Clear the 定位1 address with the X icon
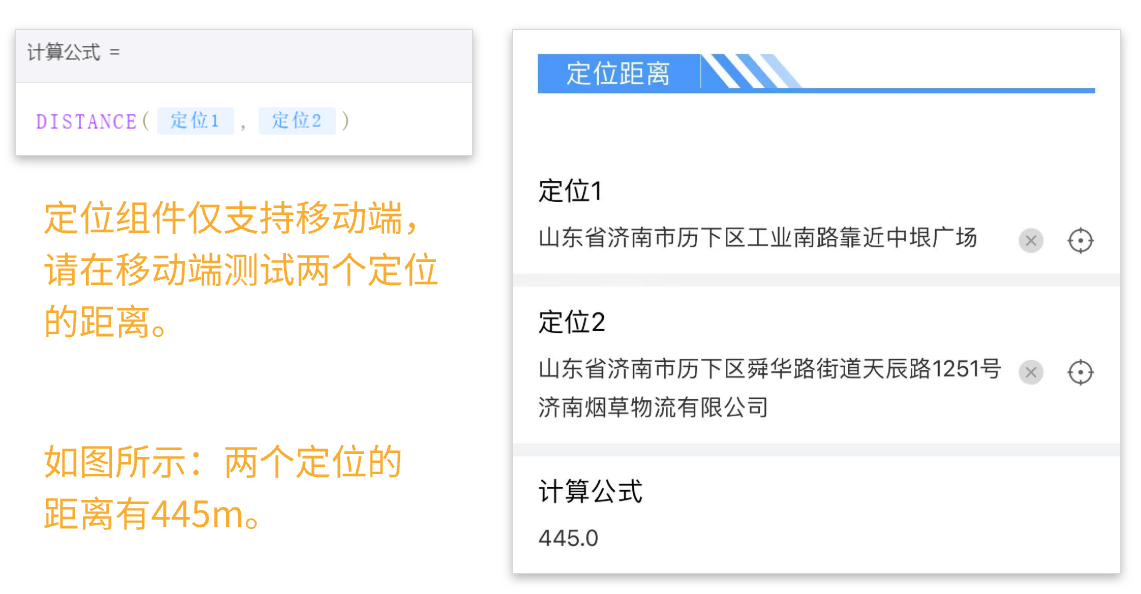The height and width of the screenshot is (594, 1141). (x=1031, y=240)
